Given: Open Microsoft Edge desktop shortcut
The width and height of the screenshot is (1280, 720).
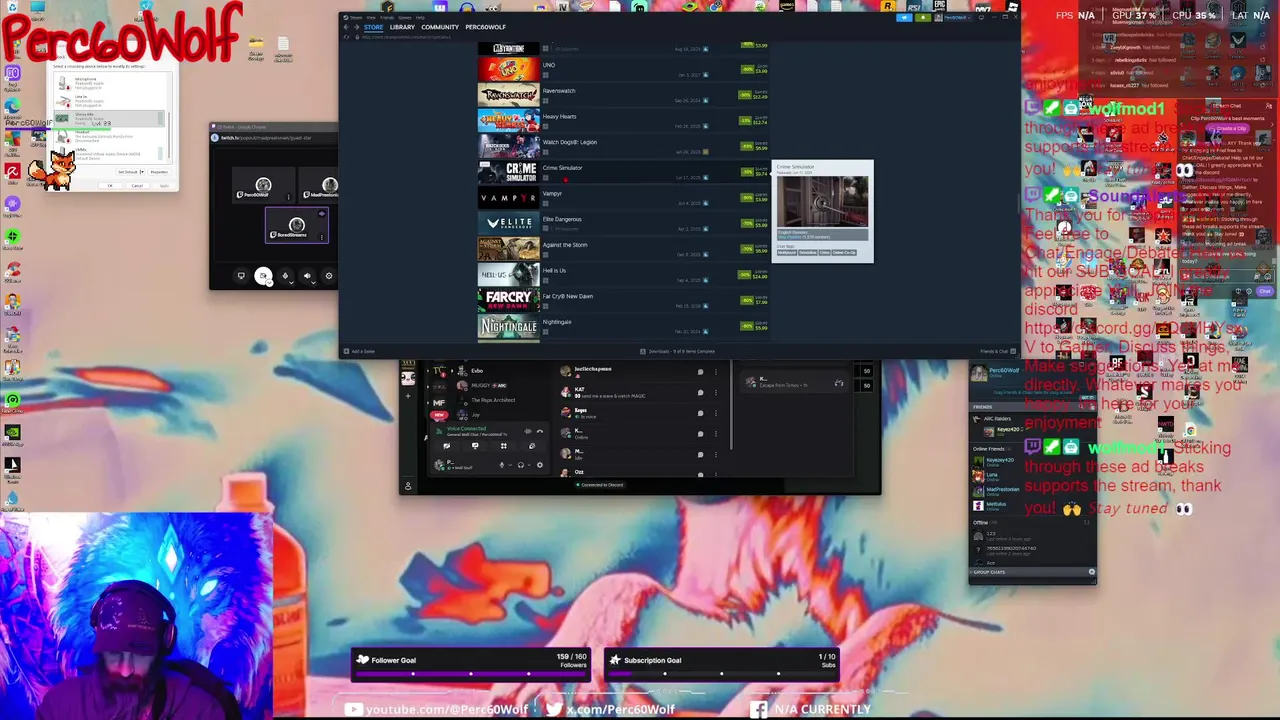Looking at the screenshot, I should pos(13,107).
